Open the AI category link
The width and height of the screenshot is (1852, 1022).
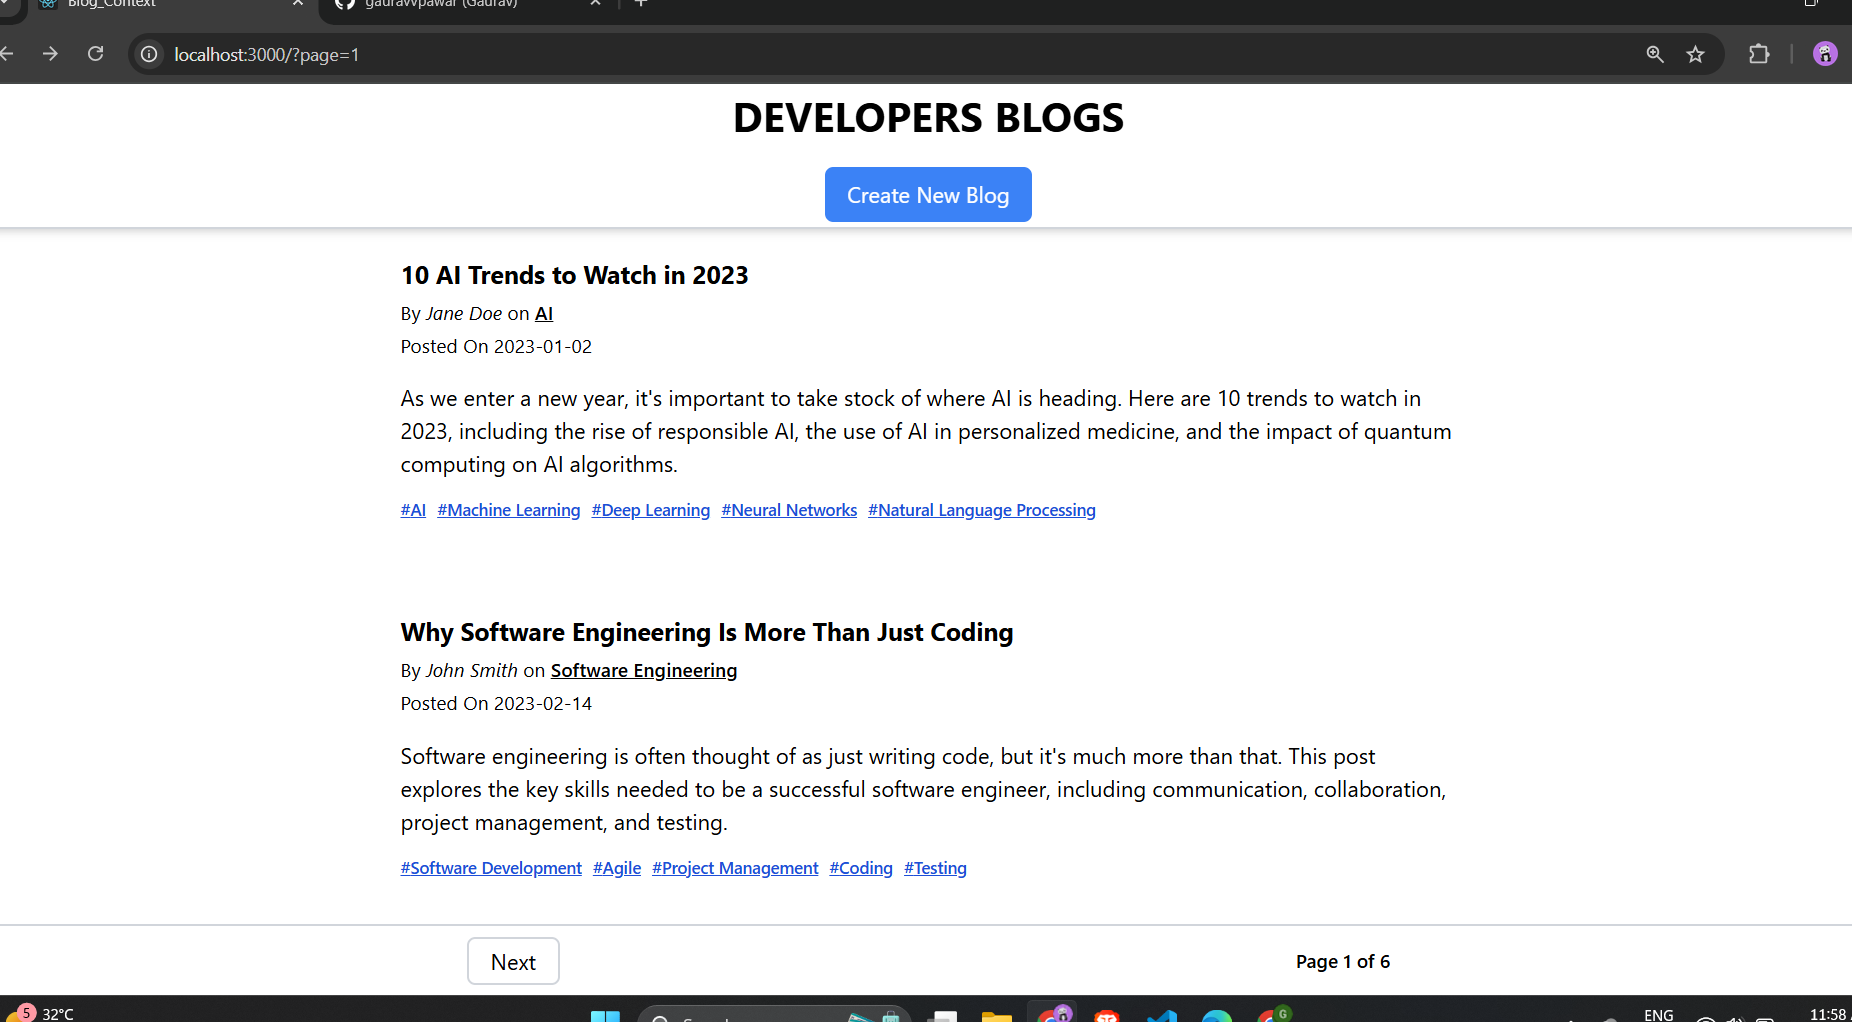pyautogui.click(x=544, y=314)
